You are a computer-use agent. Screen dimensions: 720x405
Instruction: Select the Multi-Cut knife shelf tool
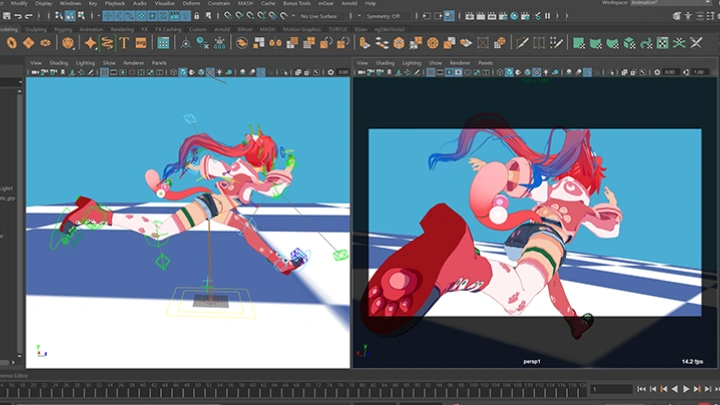(x=523, y=43)
